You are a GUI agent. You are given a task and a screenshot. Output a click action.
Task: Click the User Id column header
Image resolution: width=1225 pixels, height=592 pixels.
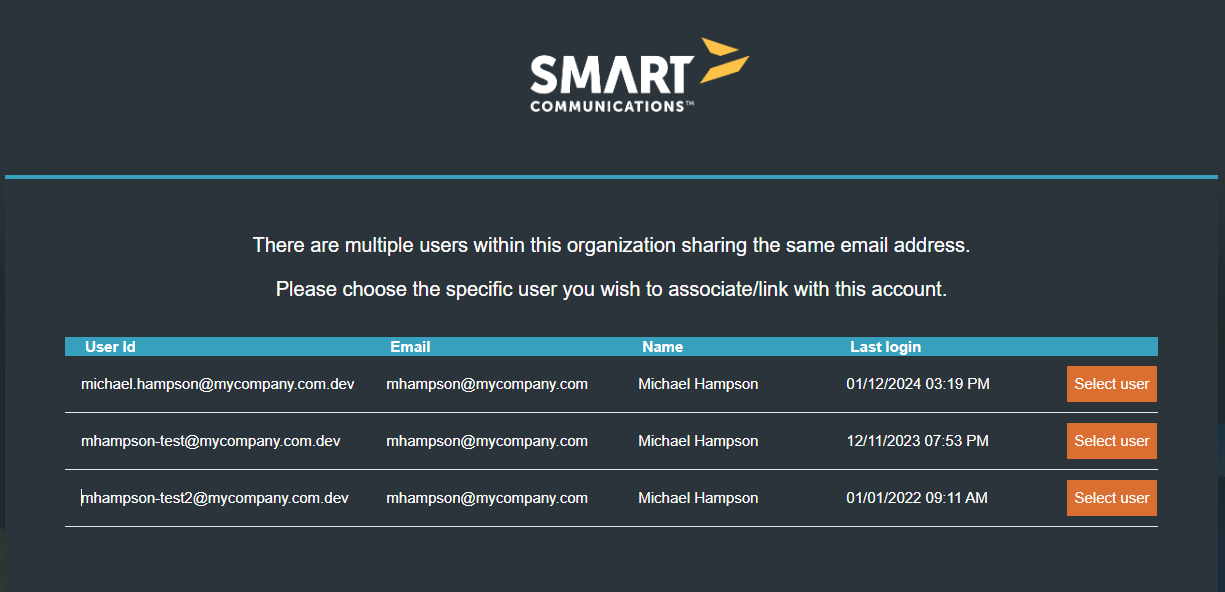click(110, 347)
